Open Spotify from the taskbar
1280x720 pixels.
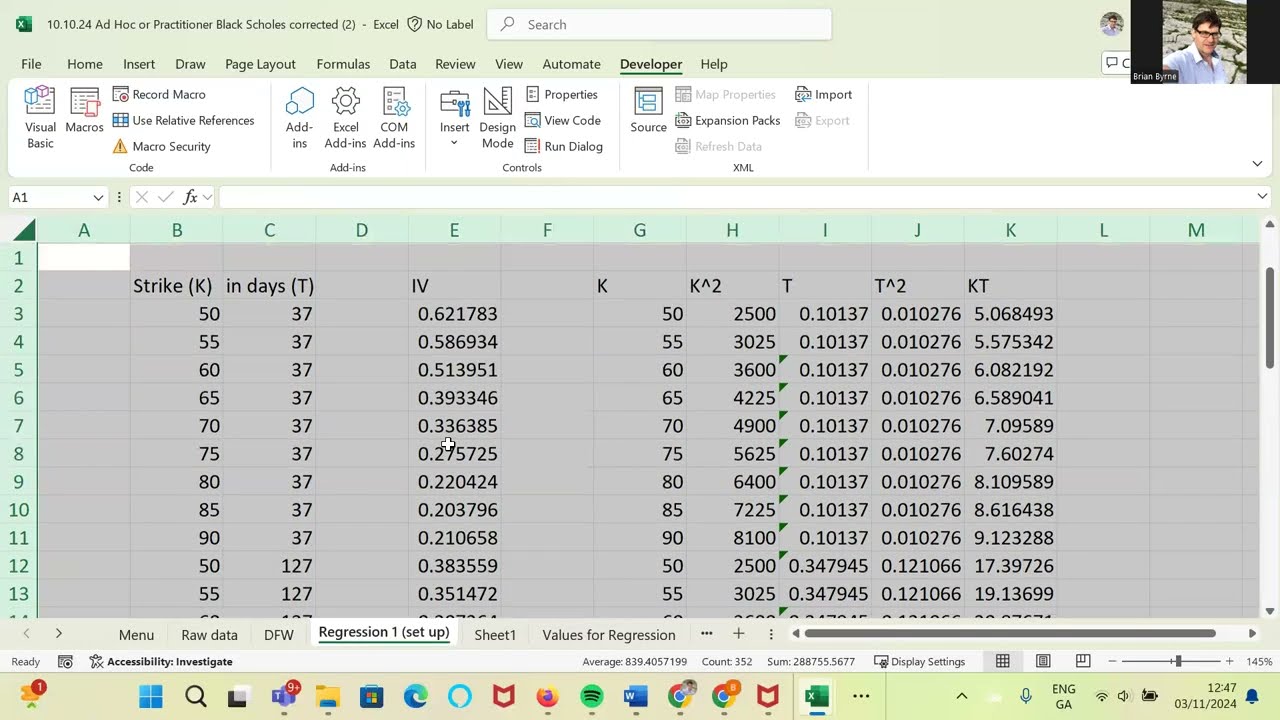tap(591, 696)
